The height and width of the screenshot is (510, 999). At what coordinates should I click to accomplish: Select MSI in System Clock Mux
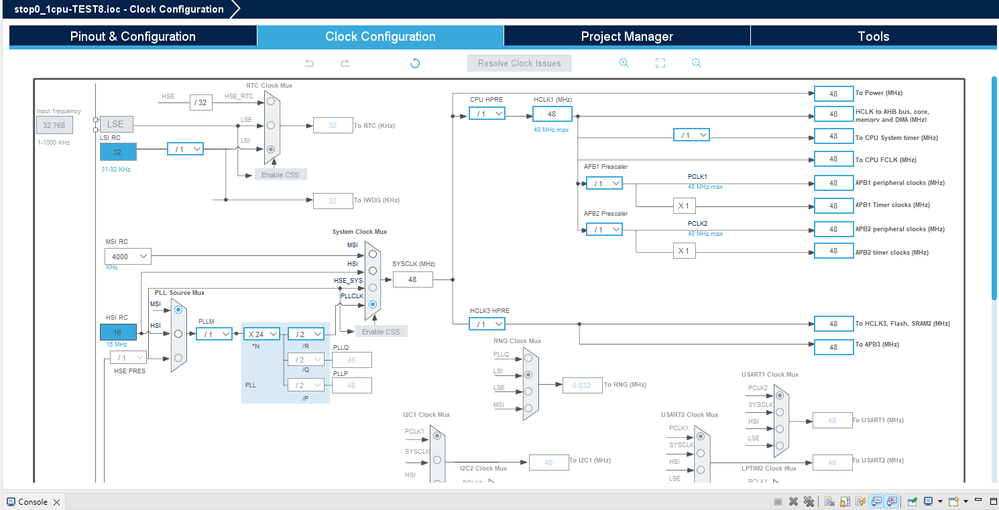tap(373, 253)
